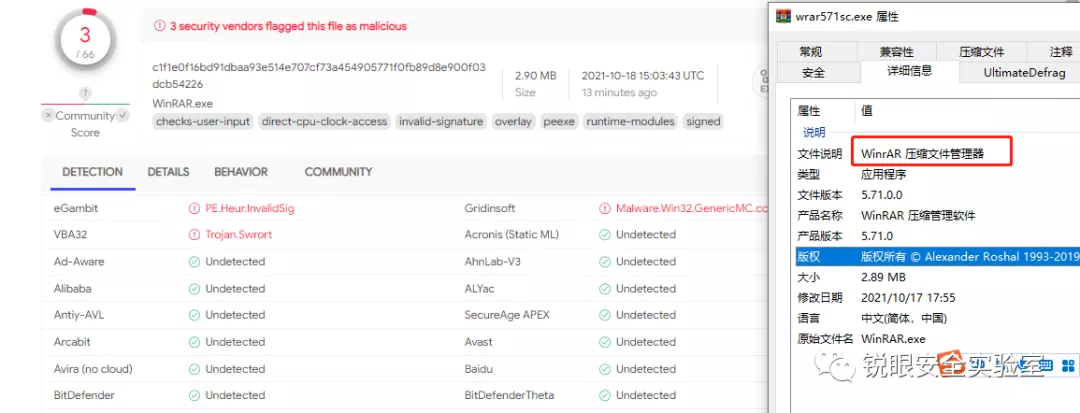The image size is (1080, 413).
Task: Click the SecureAge APEX vendor name
Action: point(506,315)
